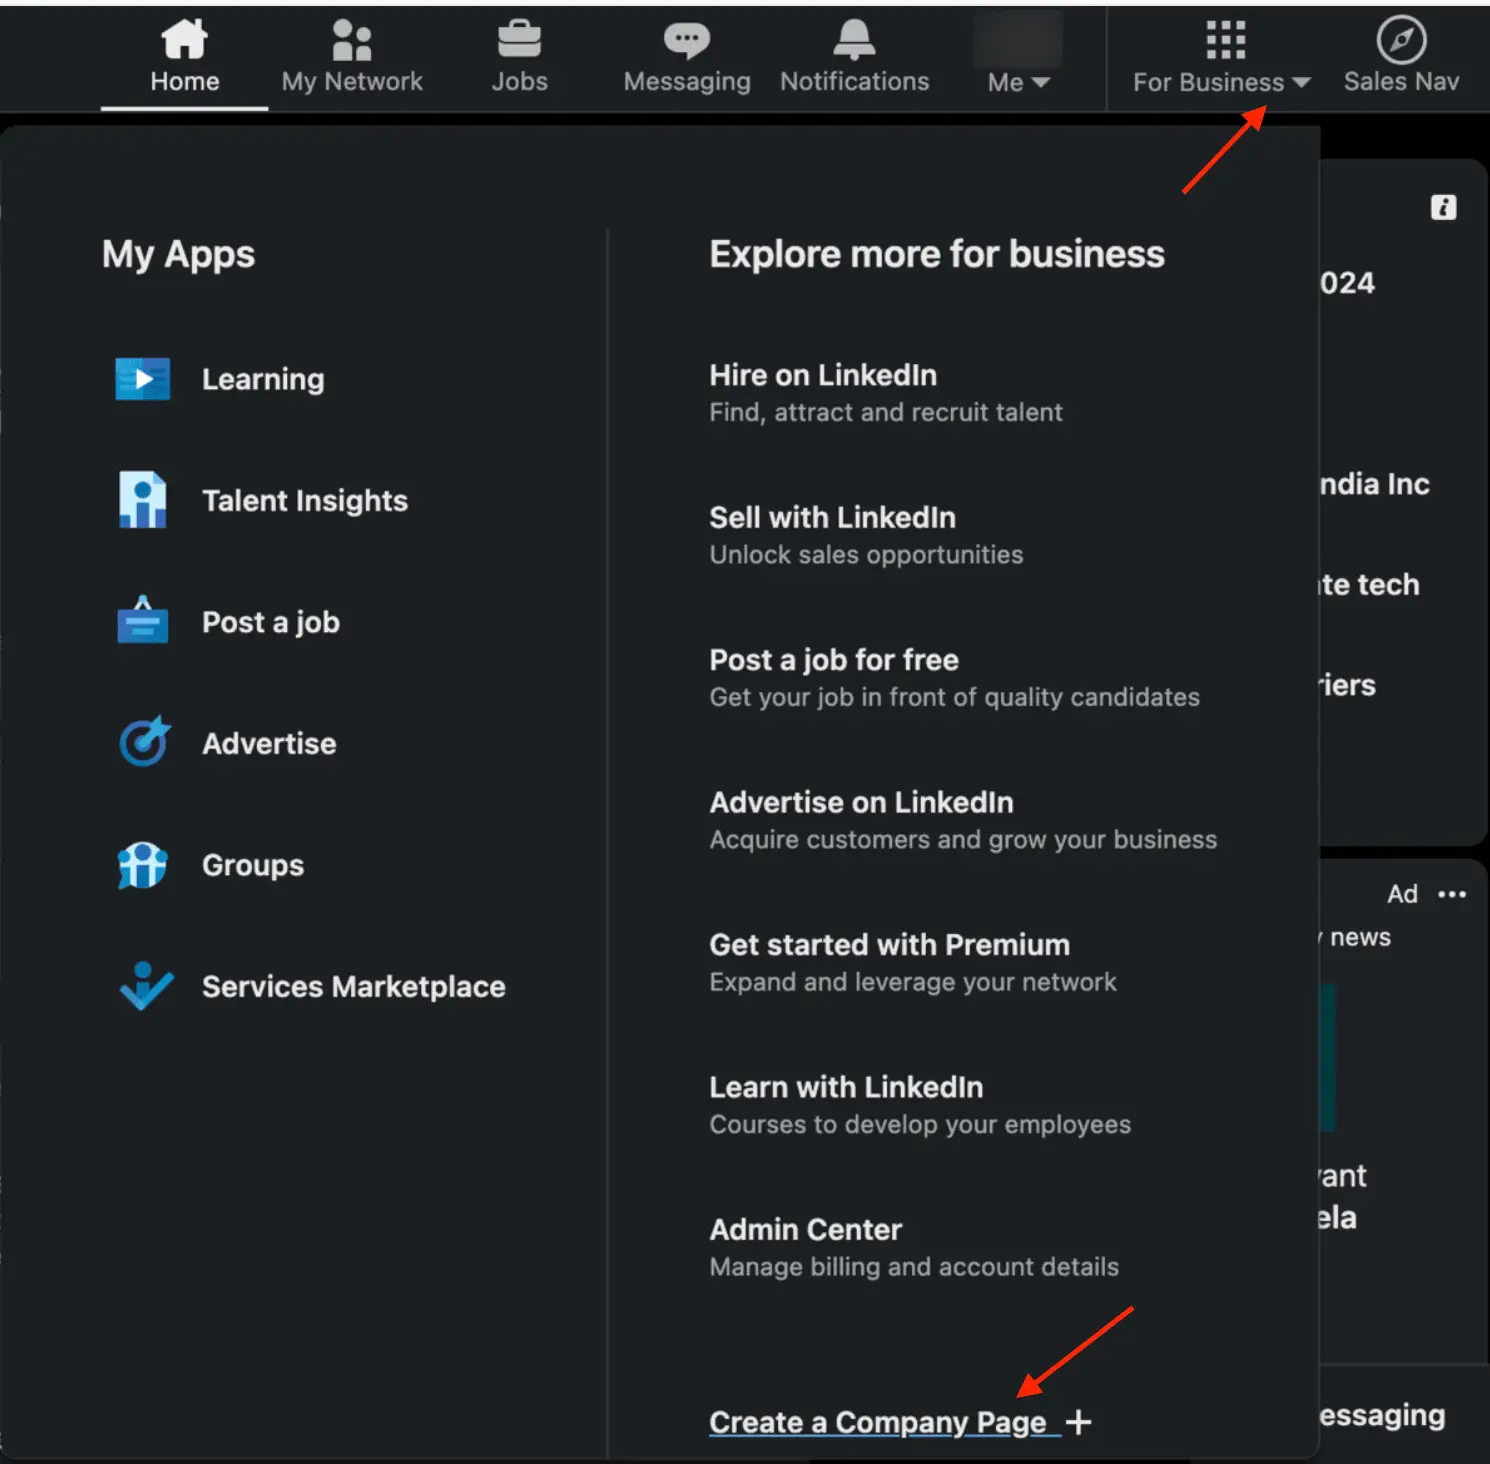Open the Admin Center link

(x=806, y=1229)
